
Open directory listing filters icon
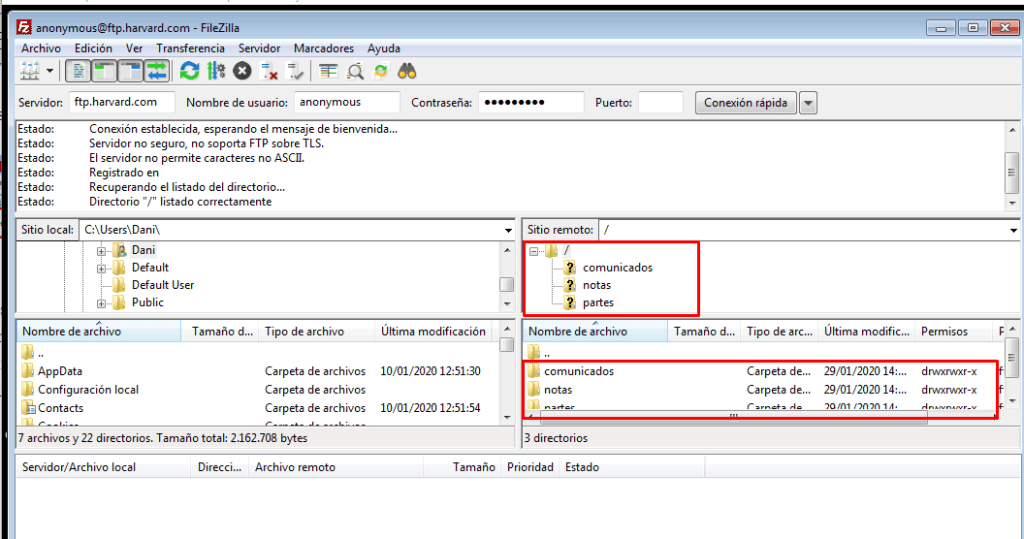328,71
